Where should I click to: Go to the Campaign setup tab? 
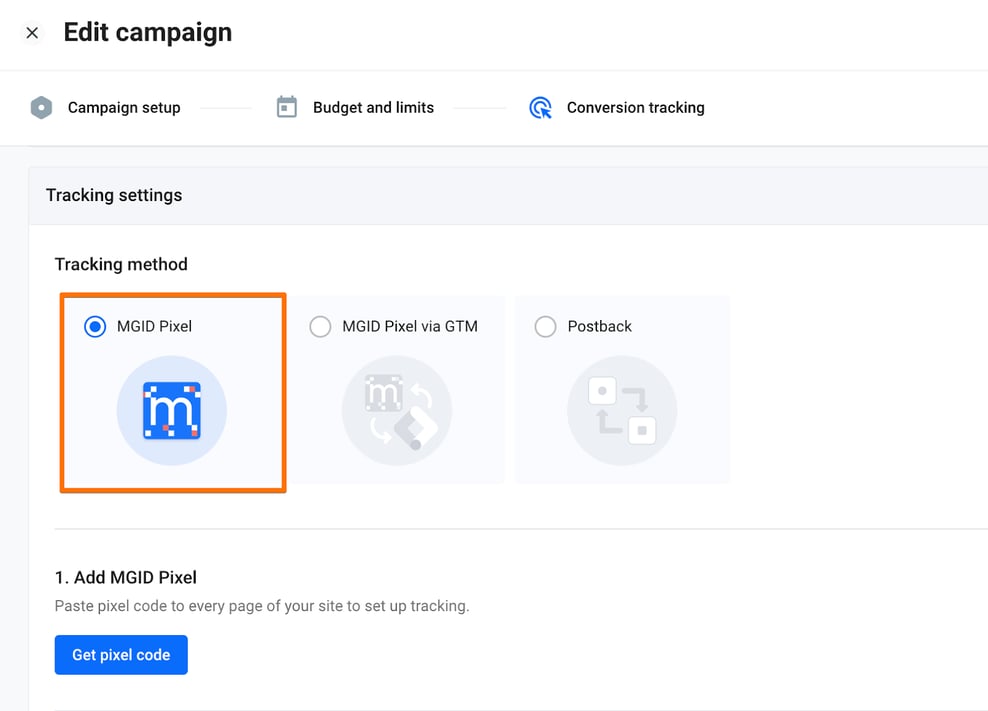pyautogui.click(x=124, y=107)
